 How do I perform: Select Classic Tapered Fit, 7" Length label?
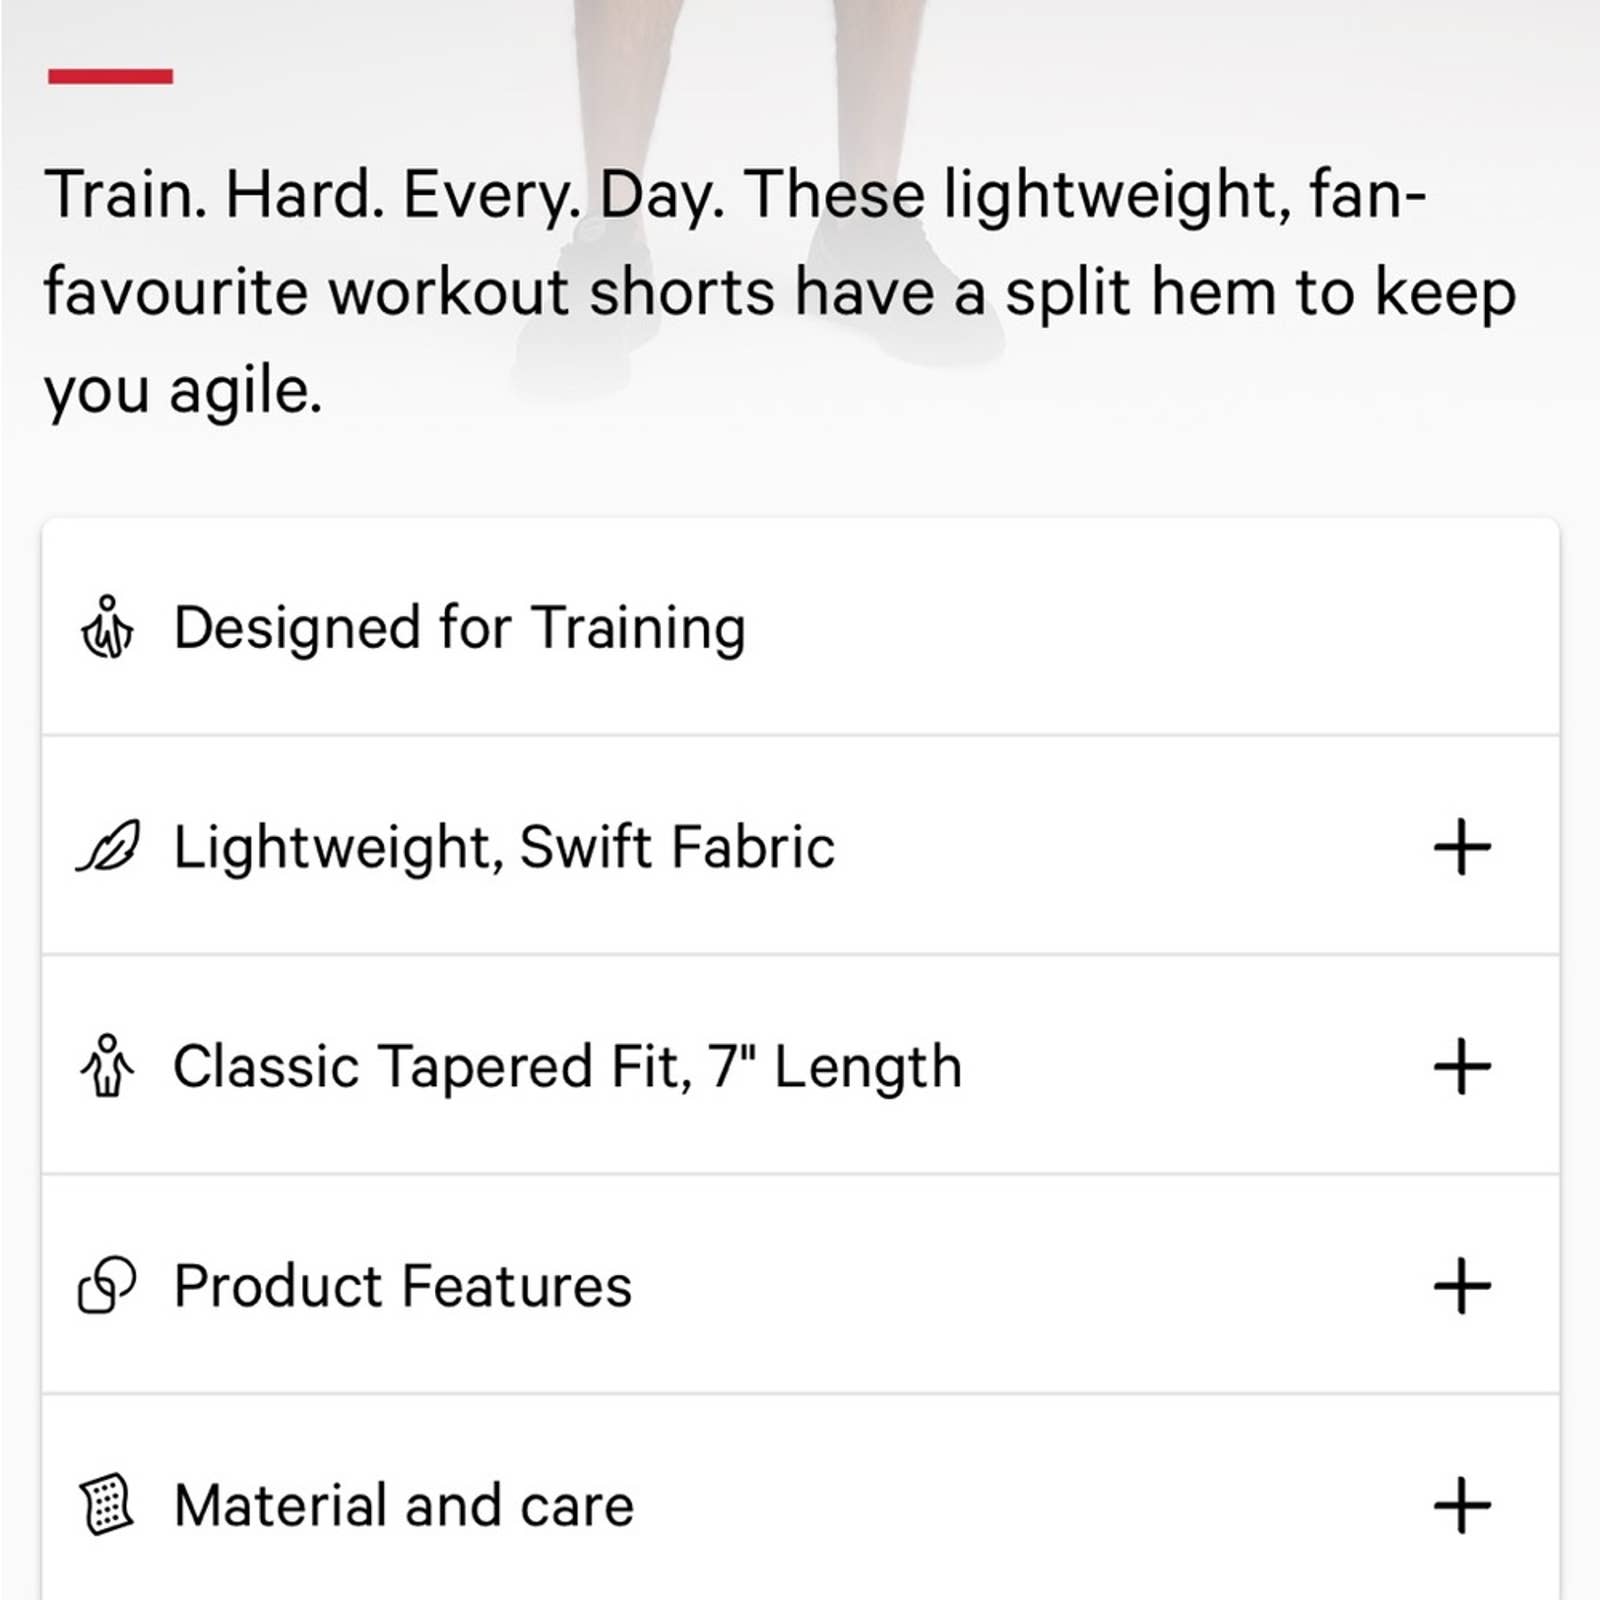[568, 1066]
